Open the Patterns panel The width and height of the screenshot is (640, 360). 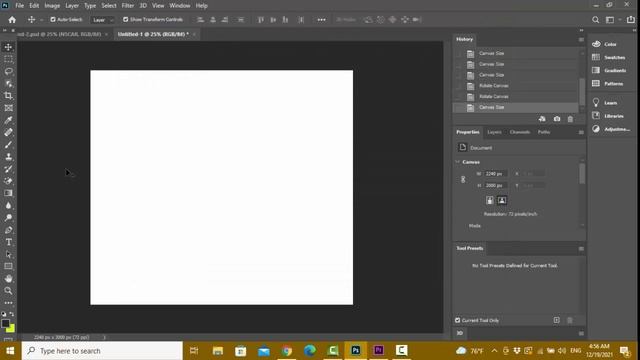click(x=607, y=83)
